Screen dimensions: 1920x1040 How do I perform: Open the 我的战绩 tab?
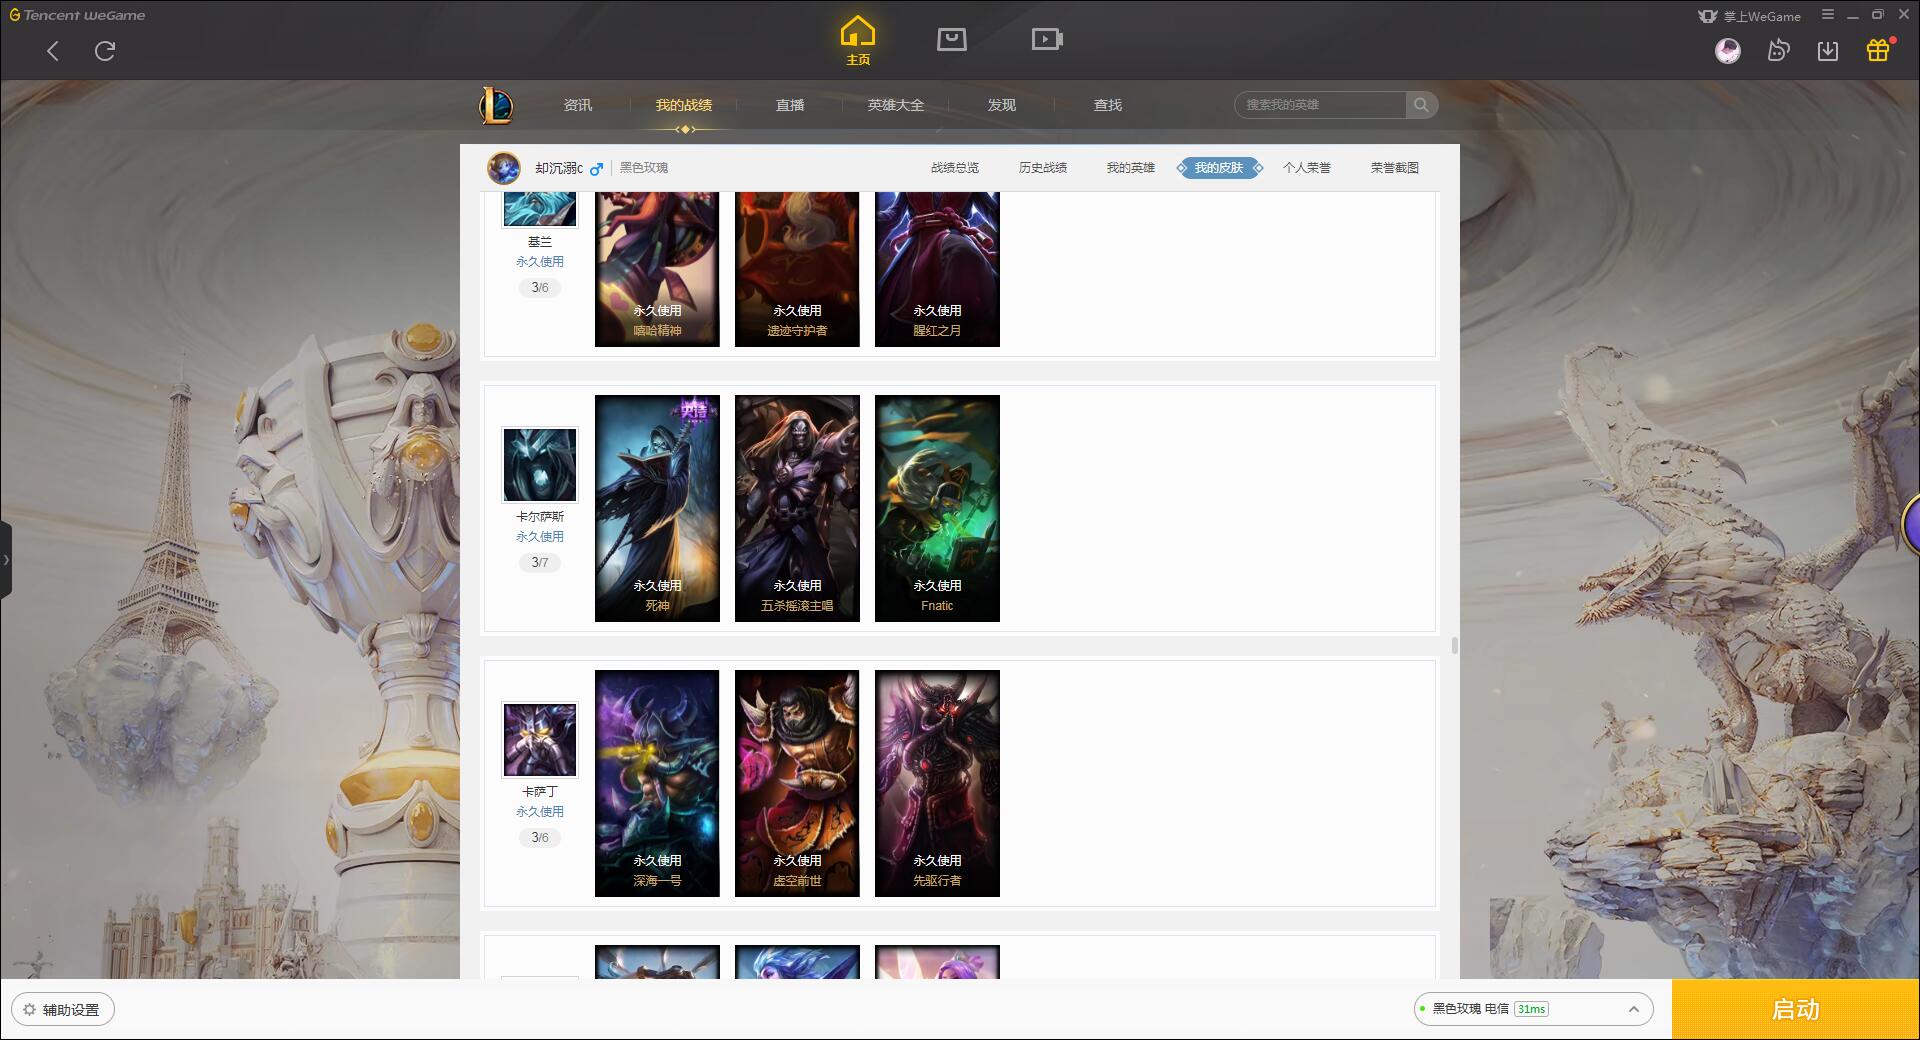684,105
